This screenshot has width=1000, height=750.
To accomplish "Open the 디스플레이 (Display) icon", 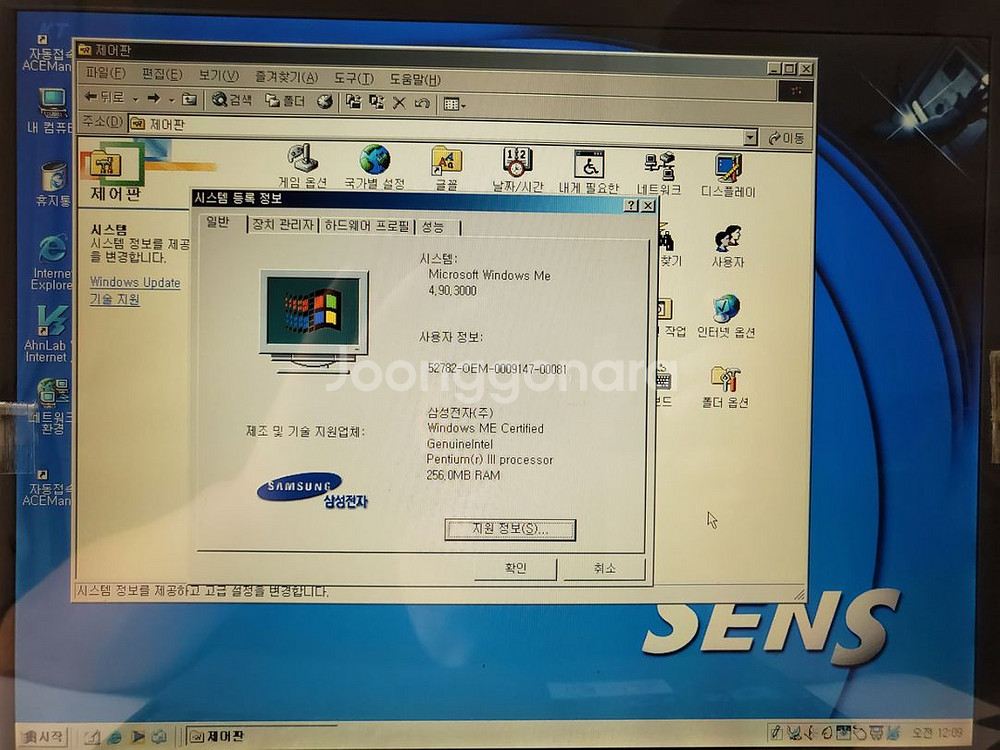I will [x=728, y=167].
